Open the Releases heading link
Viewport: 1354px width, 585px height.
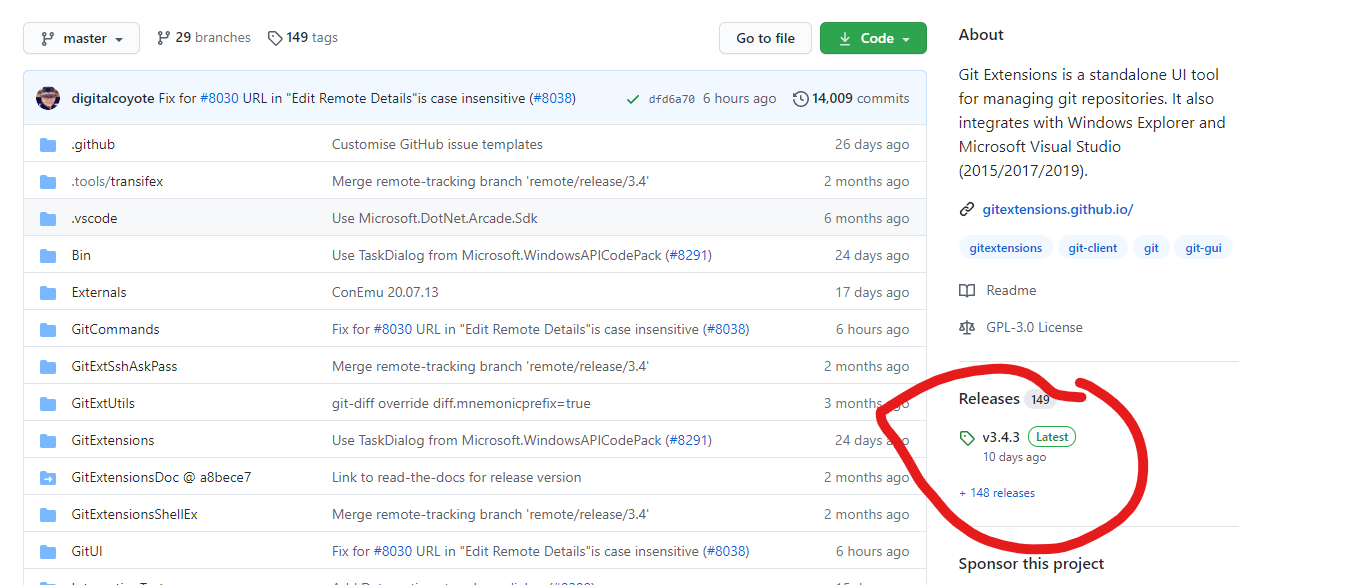tap(989, 398)
